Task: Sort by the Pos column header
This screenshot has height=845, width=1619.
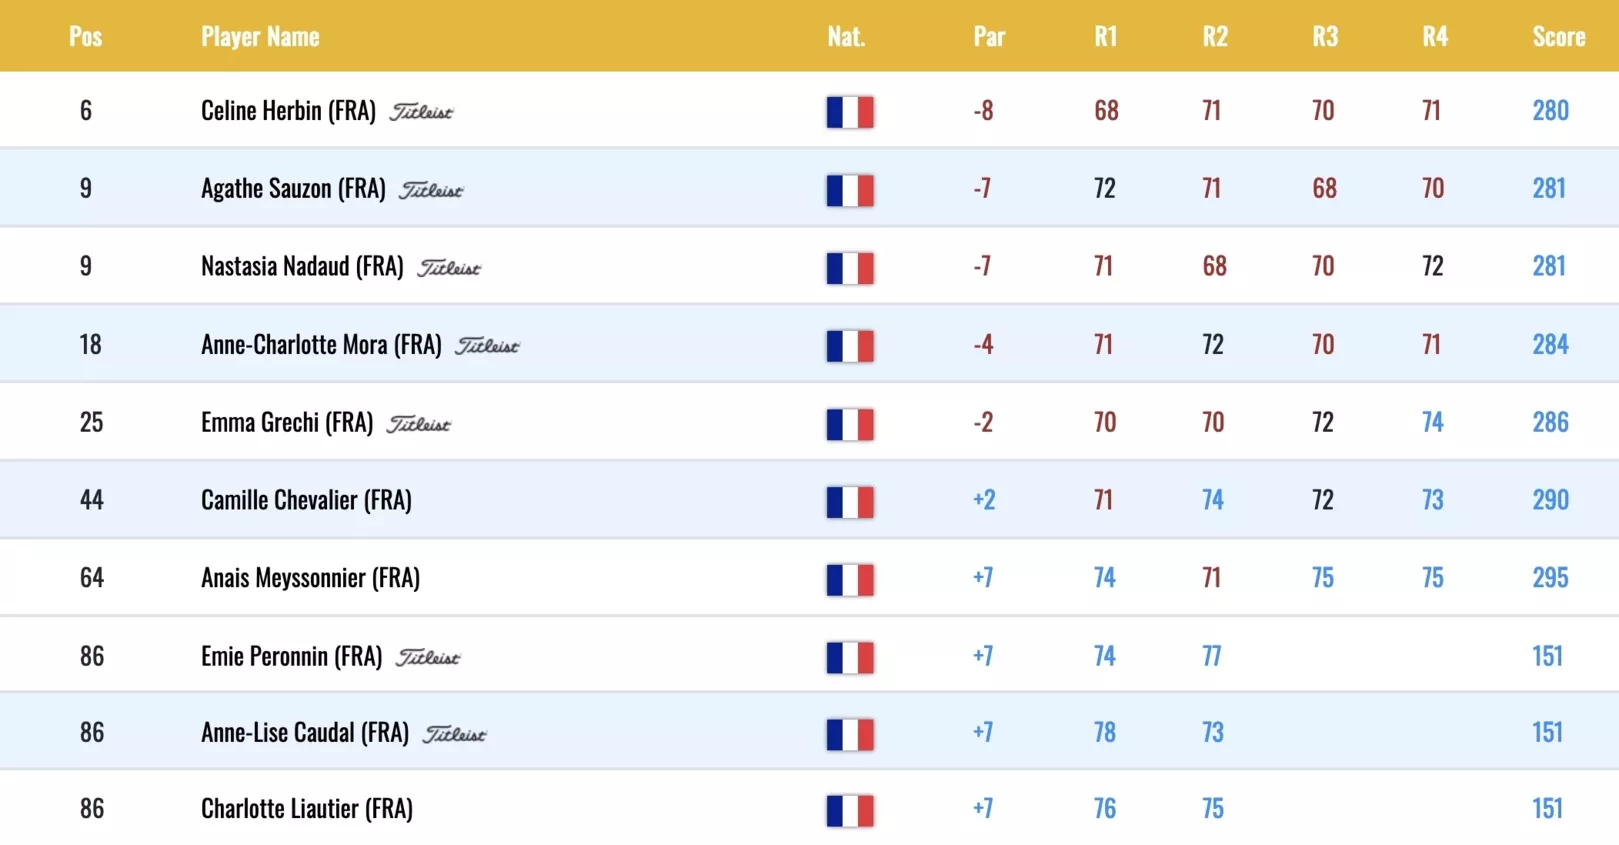Action: [x=86, y=37]
